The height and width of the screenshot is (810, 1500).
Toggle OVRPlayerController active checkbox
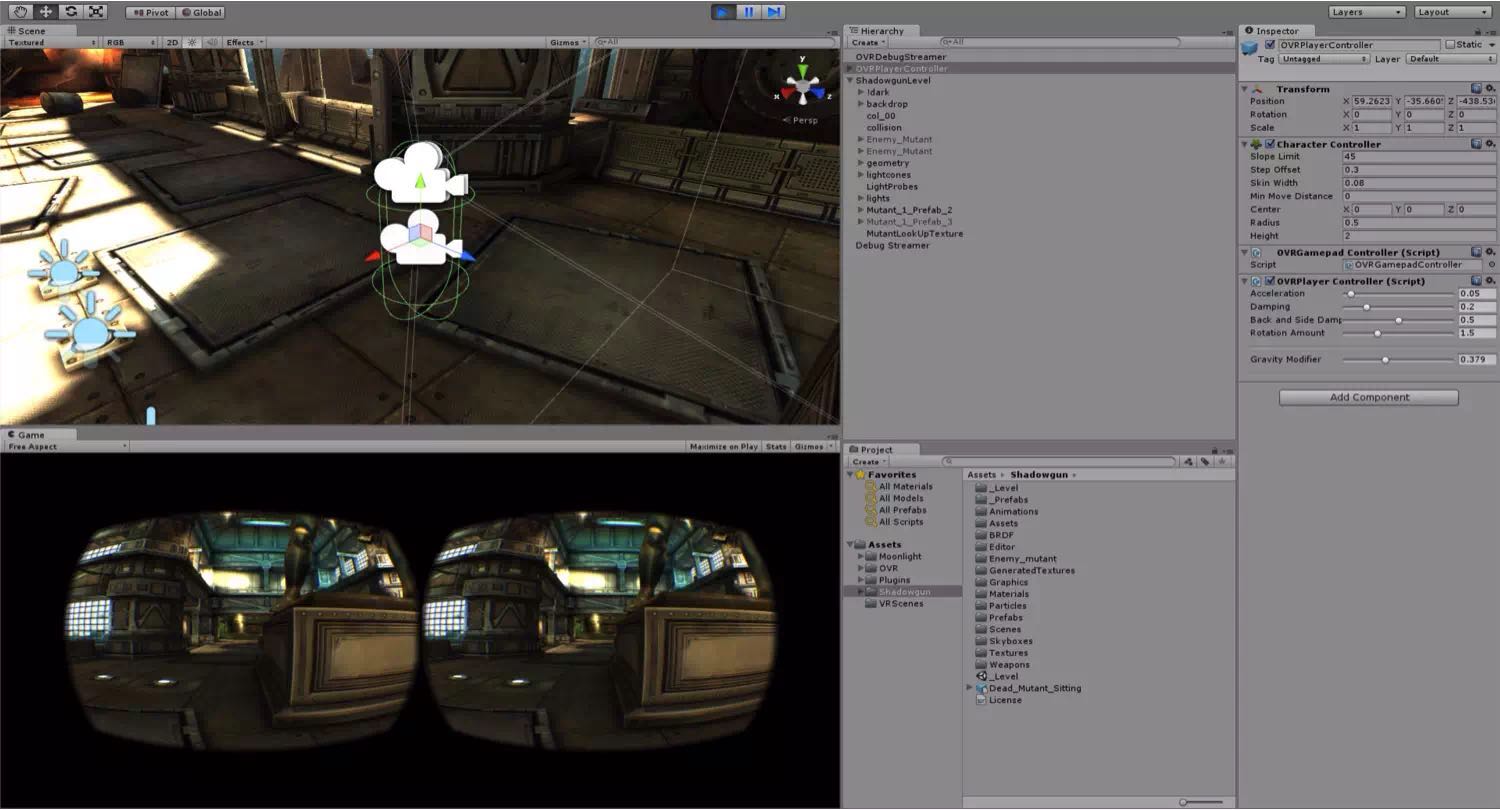click(x=1270, y=45)
